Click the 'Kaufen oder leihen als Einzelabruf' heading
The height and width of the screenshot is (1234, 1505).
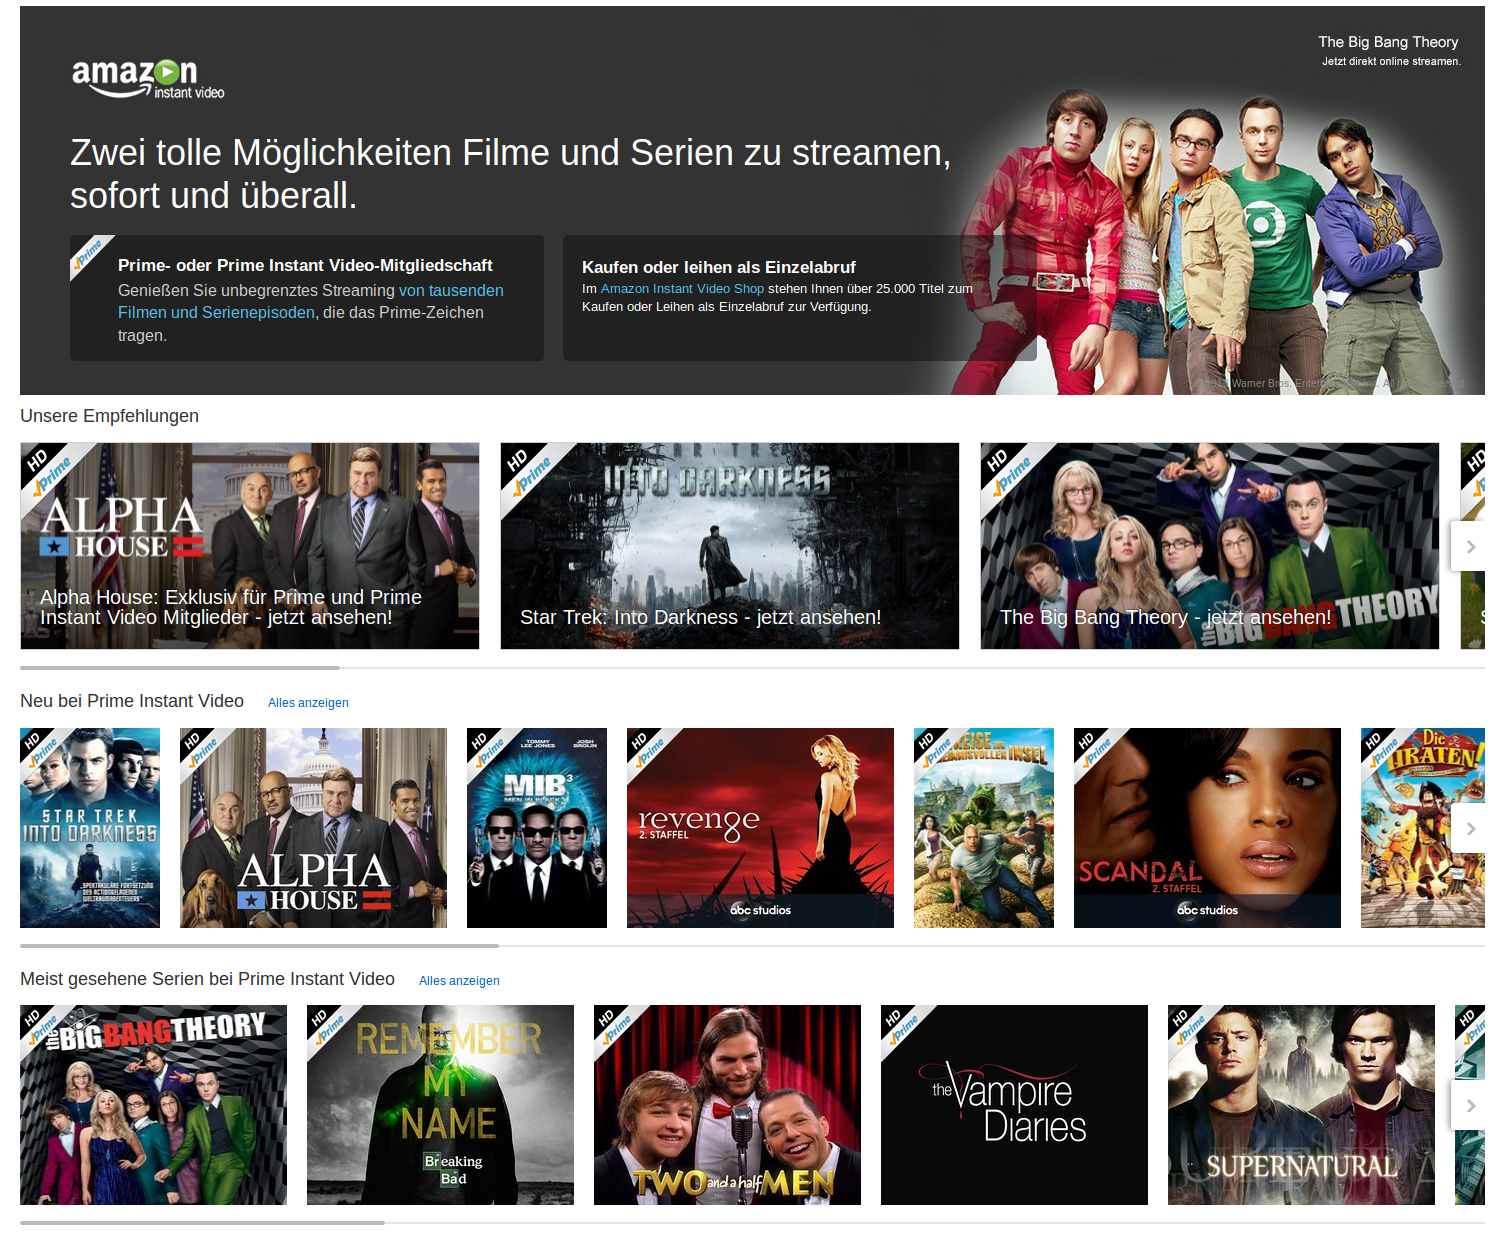718,267
